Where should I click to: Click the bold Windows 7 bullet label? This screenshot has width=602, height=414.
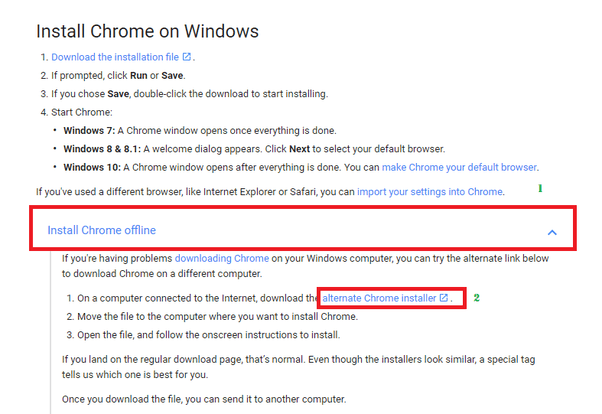click(93, 131)
